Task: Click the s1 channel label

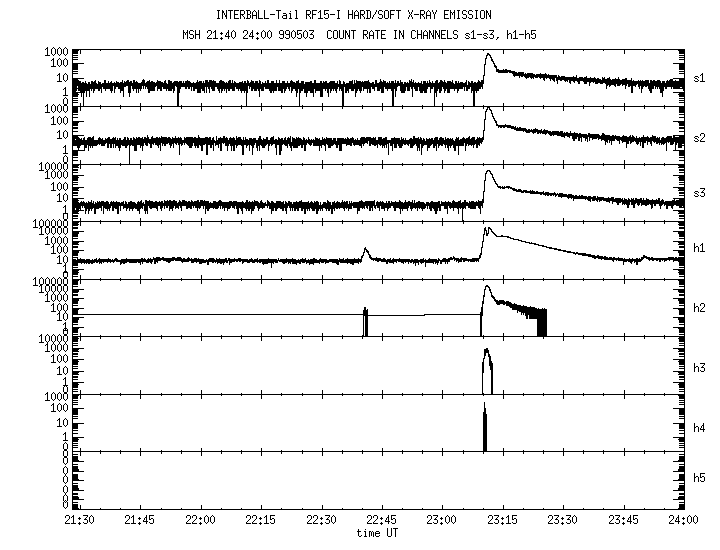Action: [x=700, y=76]
